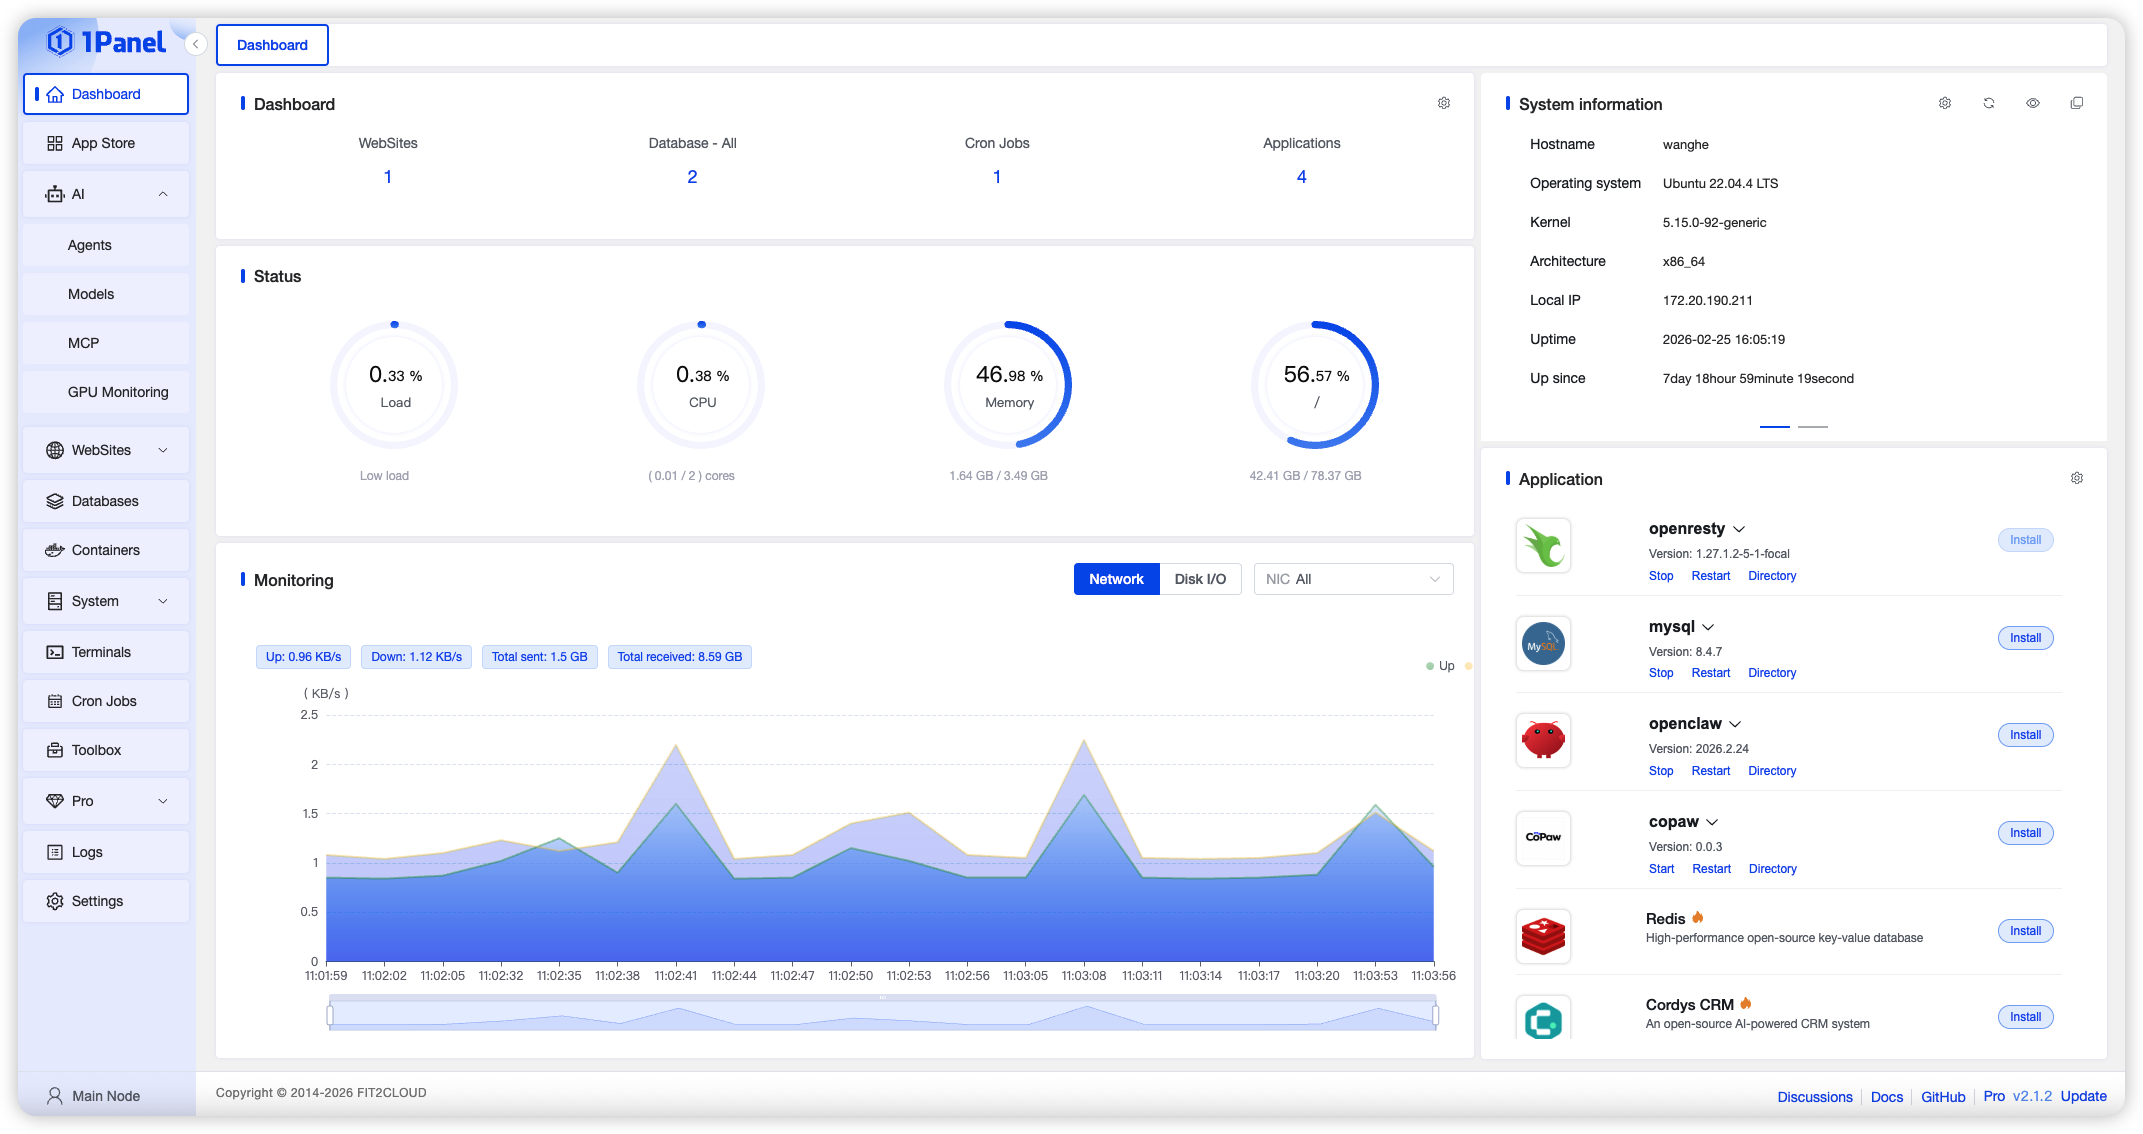Open the Terminals section
2143x1134 pixels.
[104, 651]
